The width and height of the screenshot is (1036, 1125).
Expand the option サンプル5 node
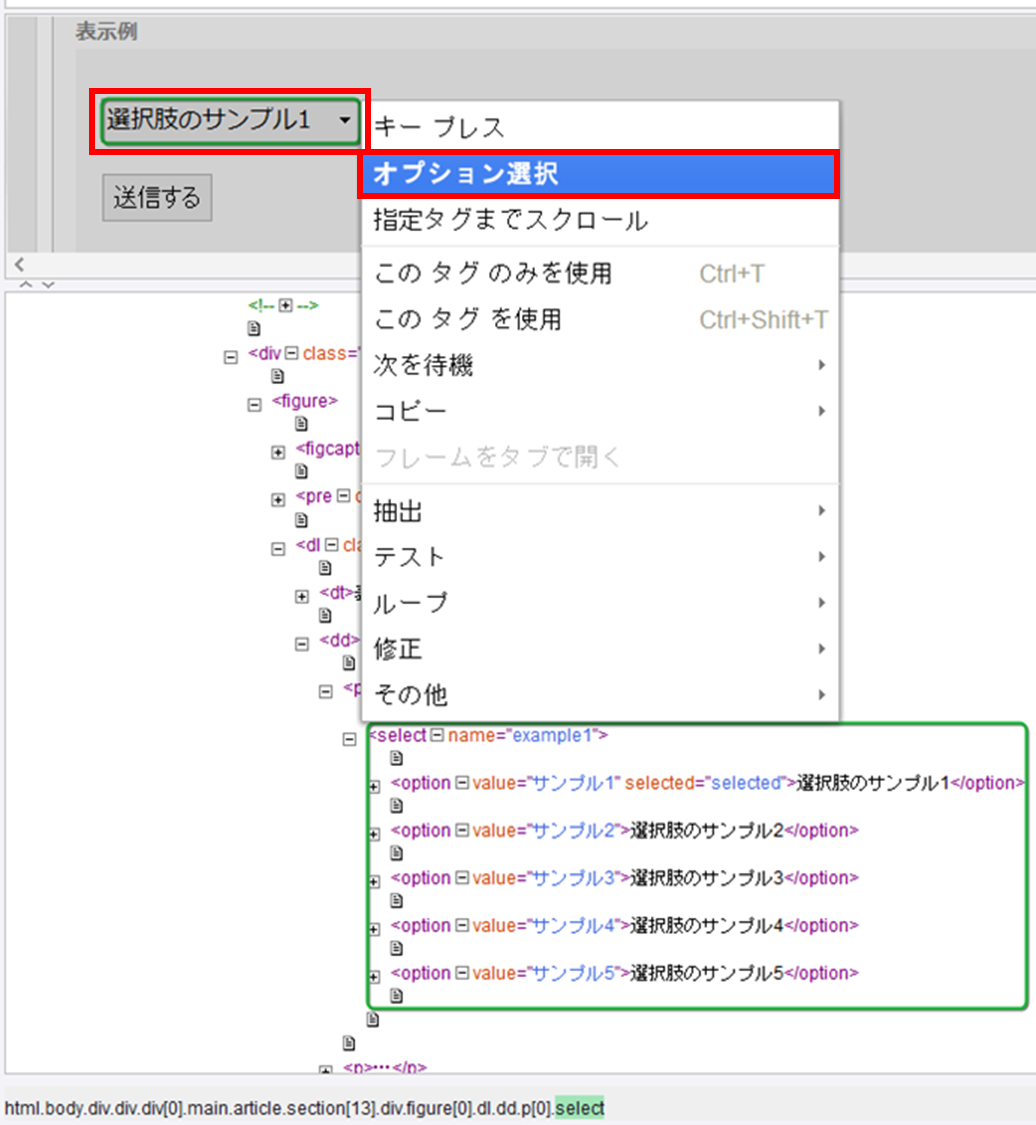375,977
